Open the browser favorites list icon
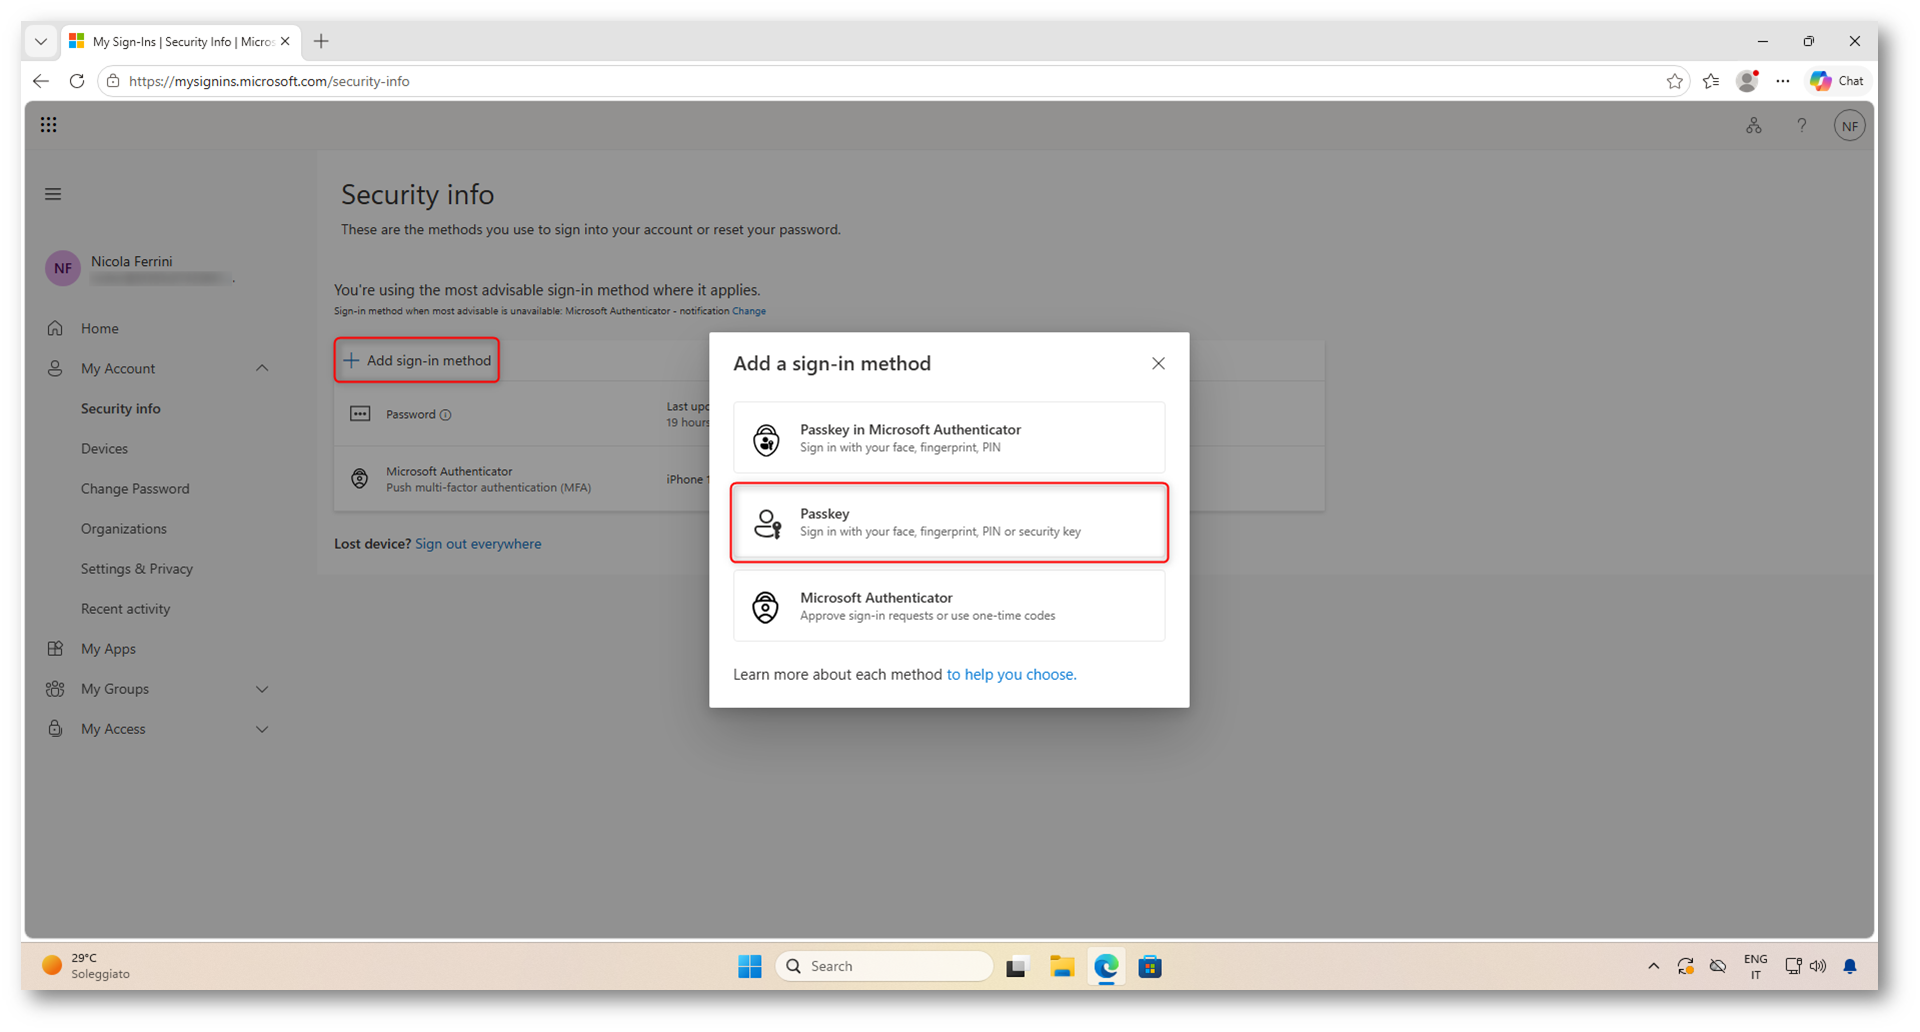1920x1032 pixels. (x=1711, y=81)
